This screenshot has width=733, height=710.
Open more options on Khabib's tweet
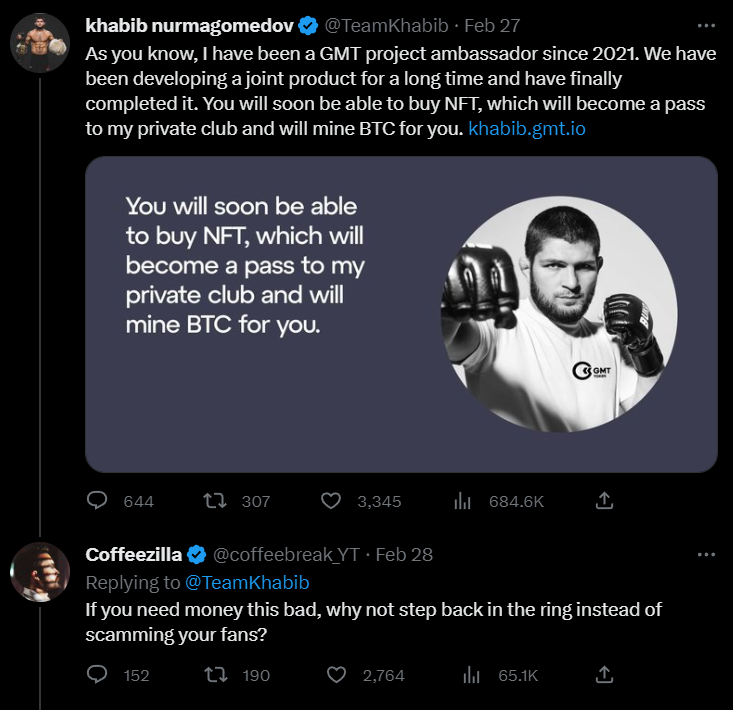706,23
